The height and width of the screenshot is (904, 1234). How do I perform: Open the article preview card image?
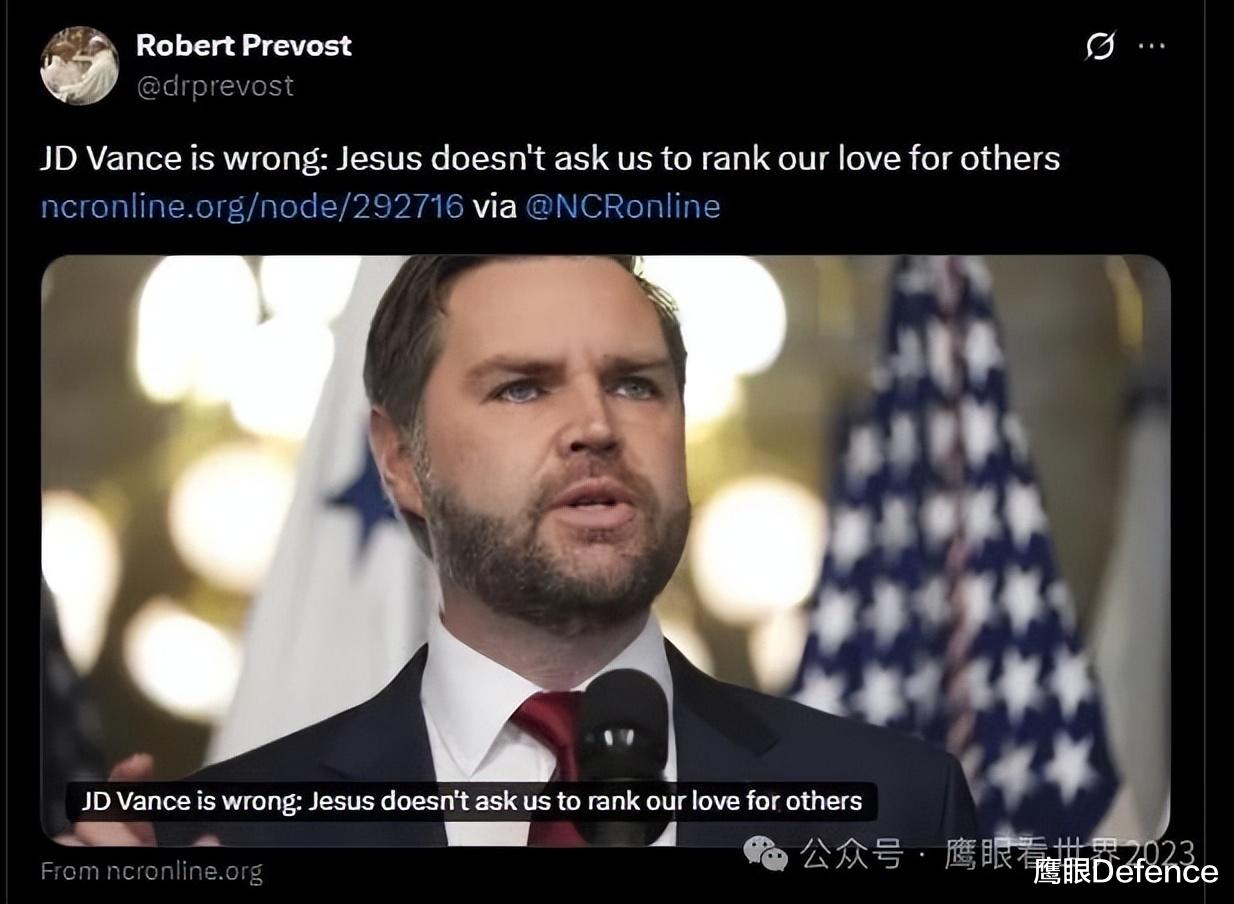coord(605,550)
